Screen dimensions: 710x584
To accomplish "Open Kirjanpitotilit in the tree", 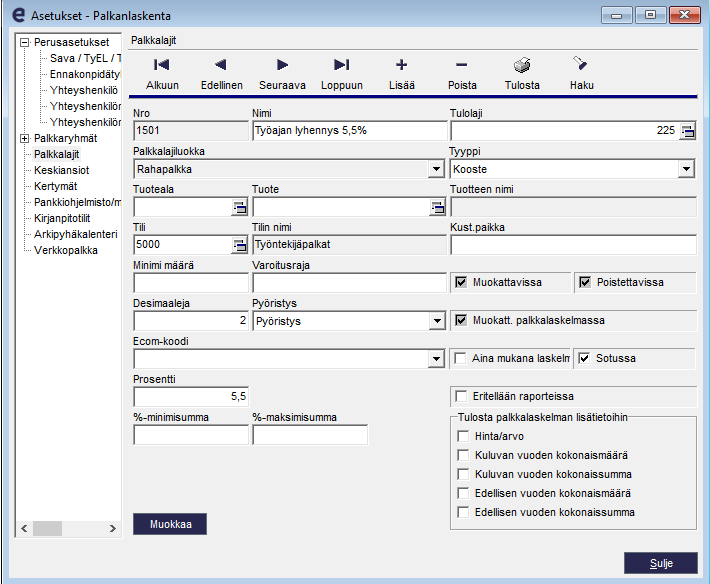I will point(62,218).
